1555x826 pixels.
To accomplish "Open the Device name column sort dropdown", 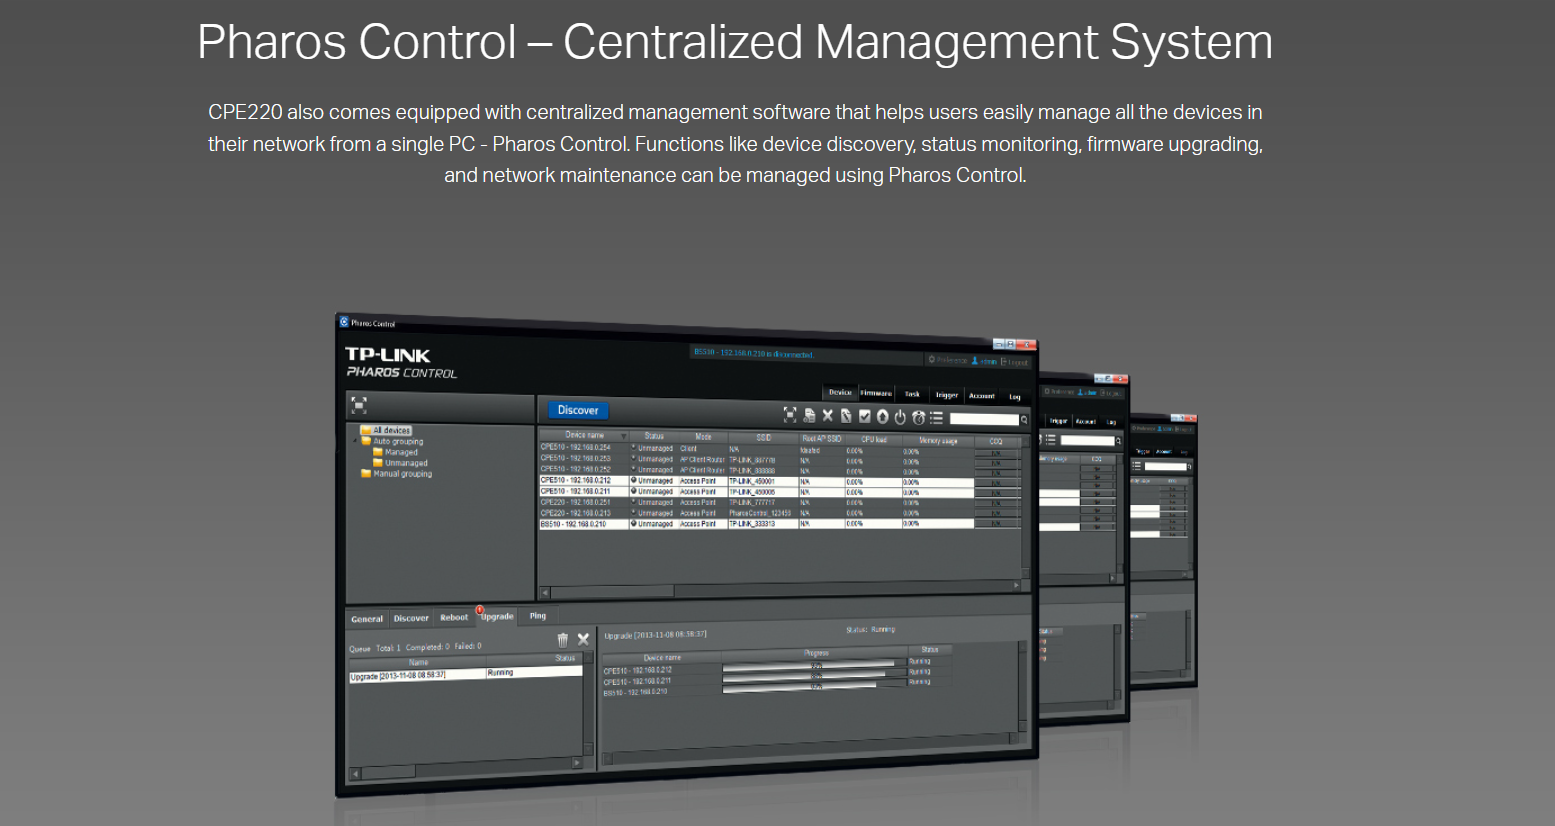I will [623, 436].
